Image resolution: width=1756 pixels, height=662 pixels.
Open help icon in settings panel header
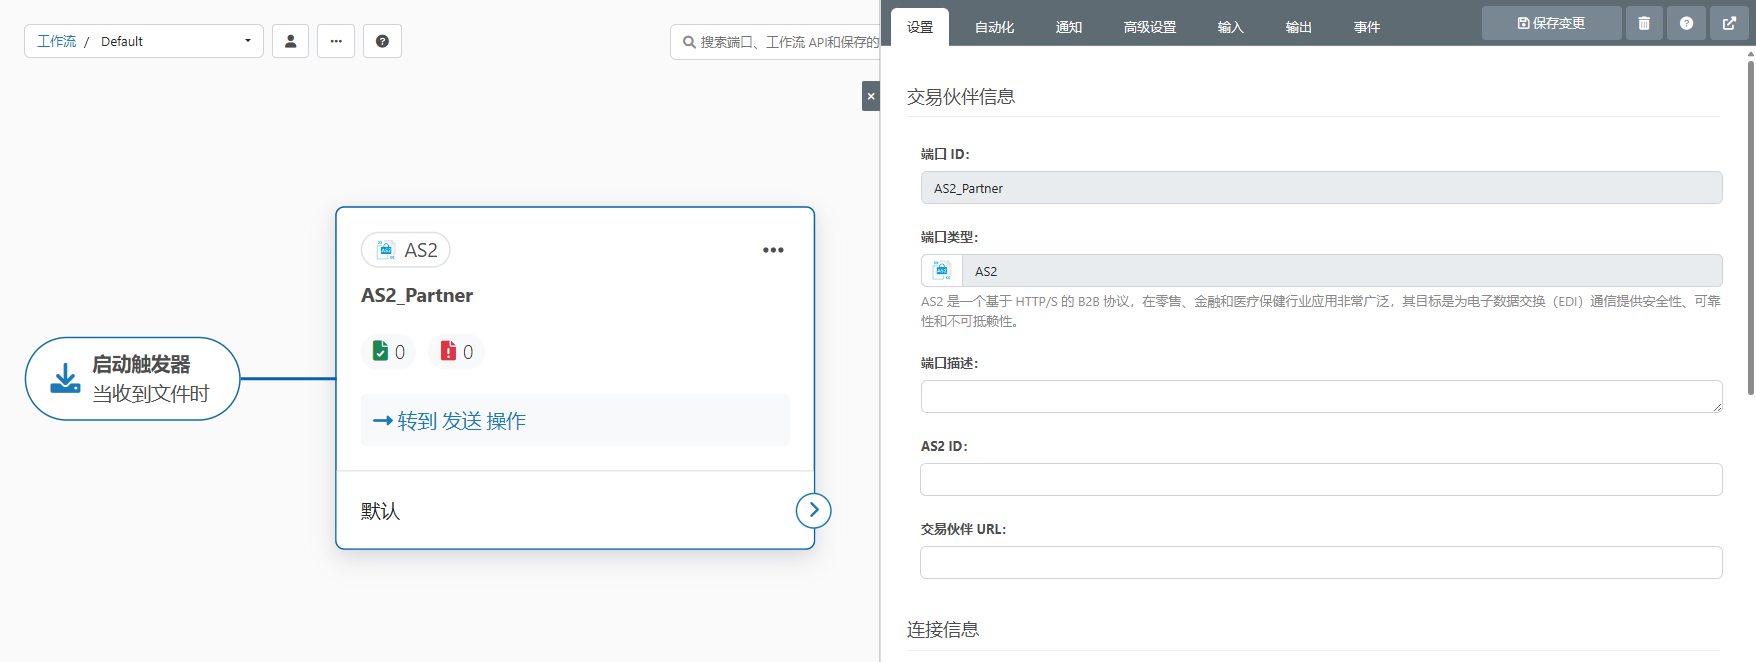pyautogui.click(x=1687, y=23)
